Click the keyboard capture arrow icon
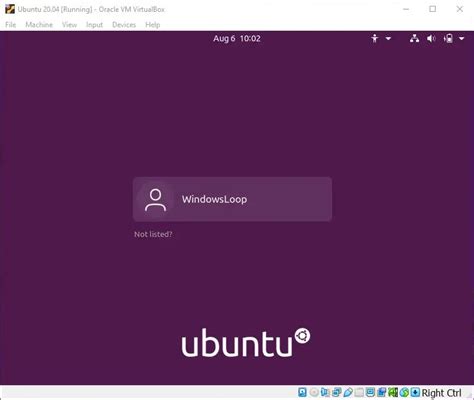 click(x=415, y=392)
